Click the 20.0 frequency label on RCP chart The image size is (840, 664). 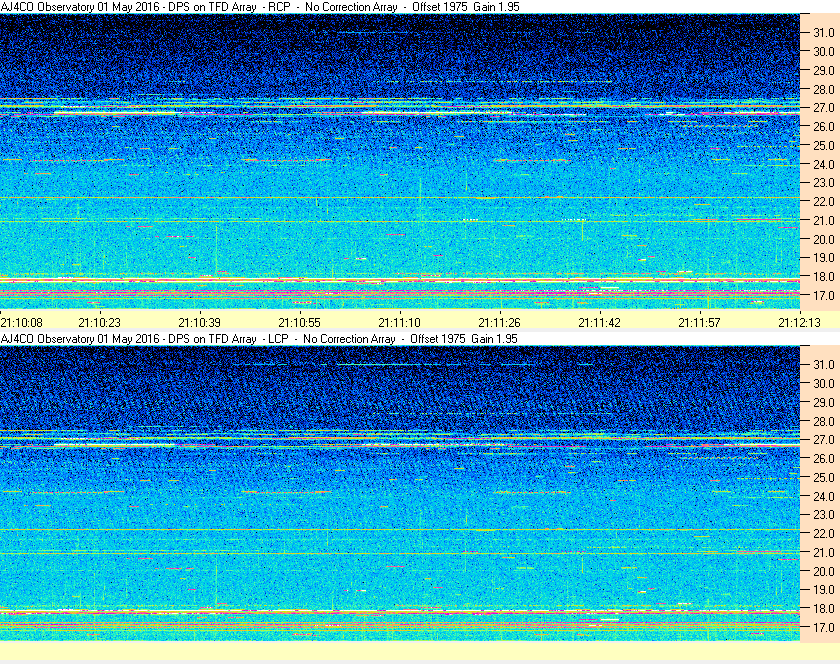click(x=824, y=240)
